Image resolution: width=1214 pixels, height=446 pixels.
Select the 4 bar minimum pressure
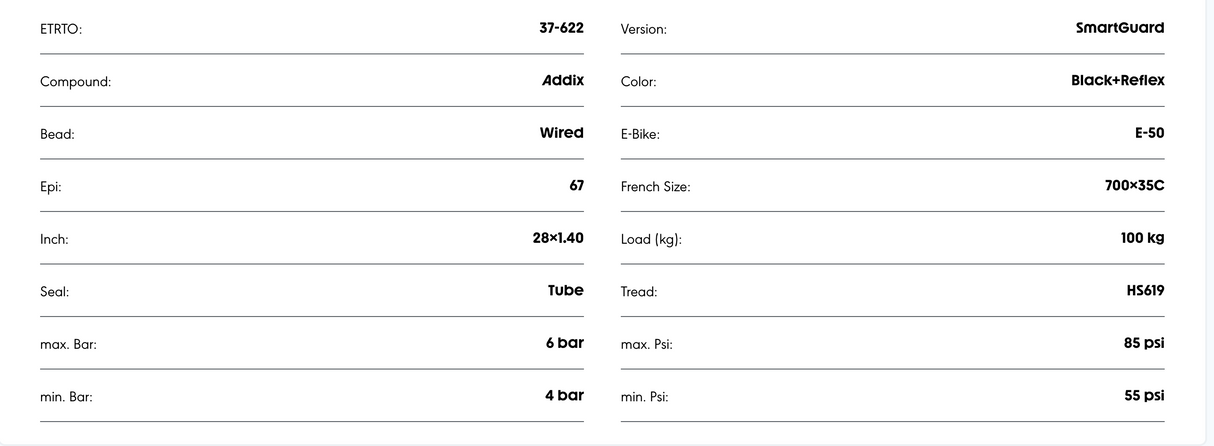tap(564, 395)
